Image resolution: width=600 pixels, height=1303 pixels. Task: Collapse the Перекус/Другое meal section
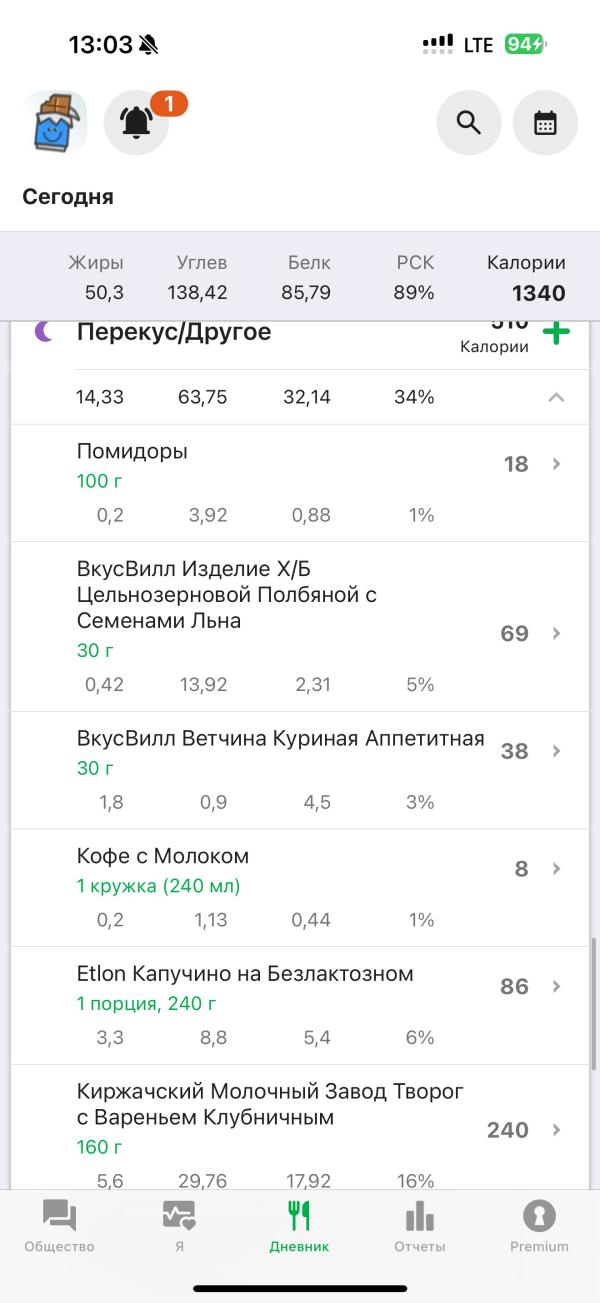click(x=556, y=397)
